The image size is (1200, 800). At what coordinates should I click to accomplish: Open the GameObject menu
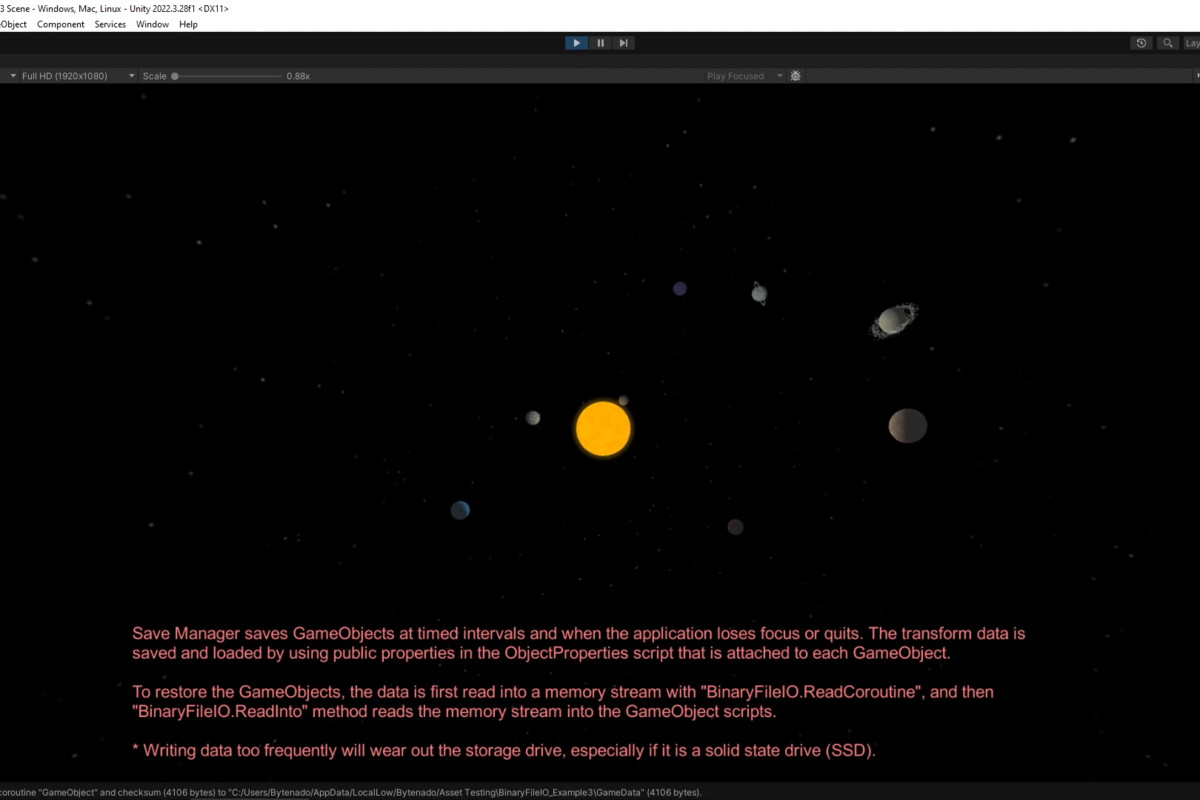13,24
